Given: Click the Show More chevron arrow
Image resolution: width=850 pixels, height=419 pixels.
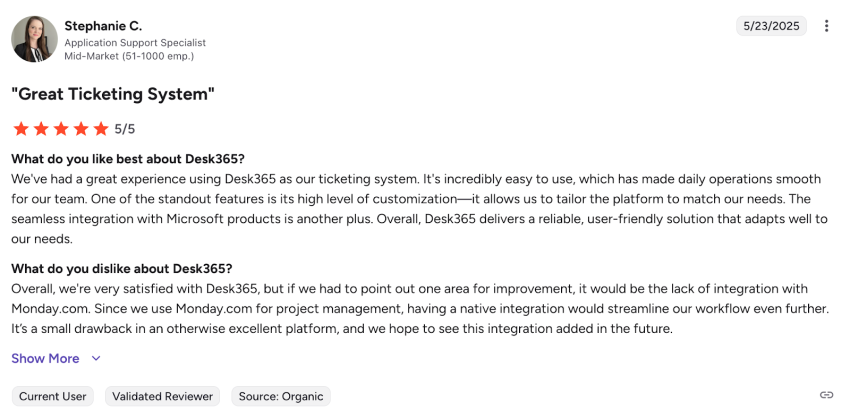Looking at the screenshot, I should click(96, 358).
